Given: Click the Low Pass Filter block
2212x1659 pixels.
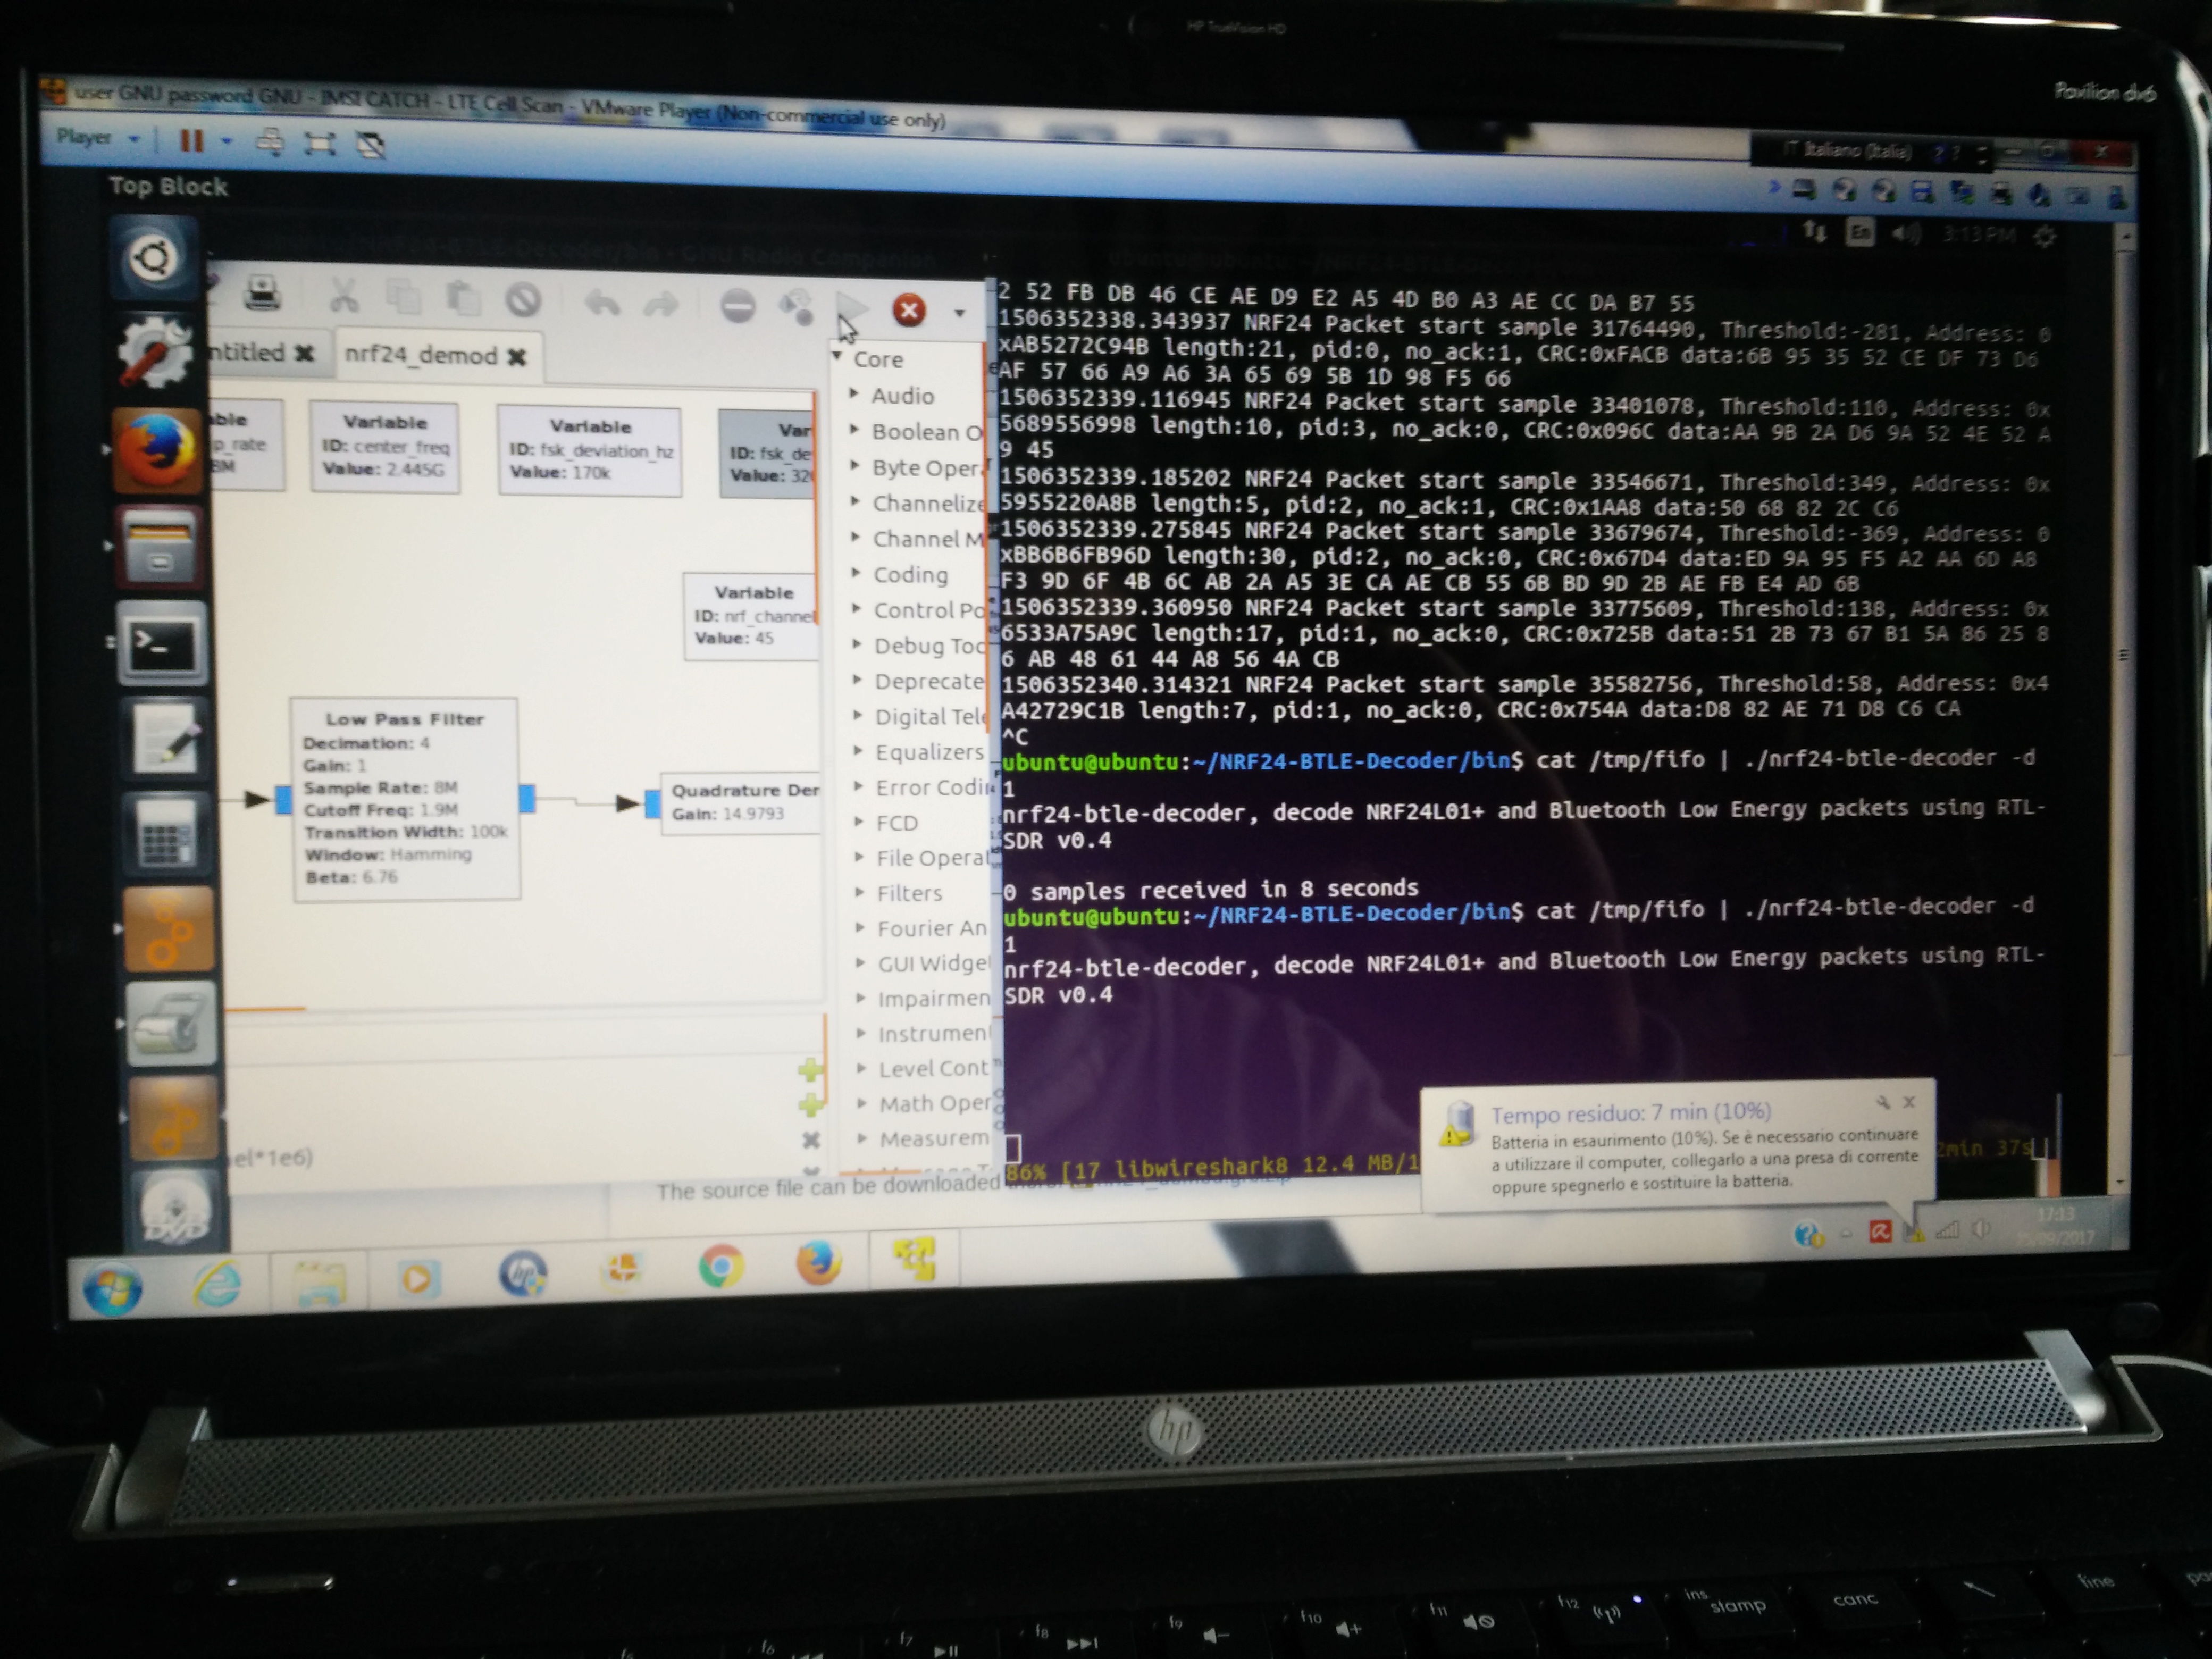Looking at the screenshot, I should click(405, 798).
